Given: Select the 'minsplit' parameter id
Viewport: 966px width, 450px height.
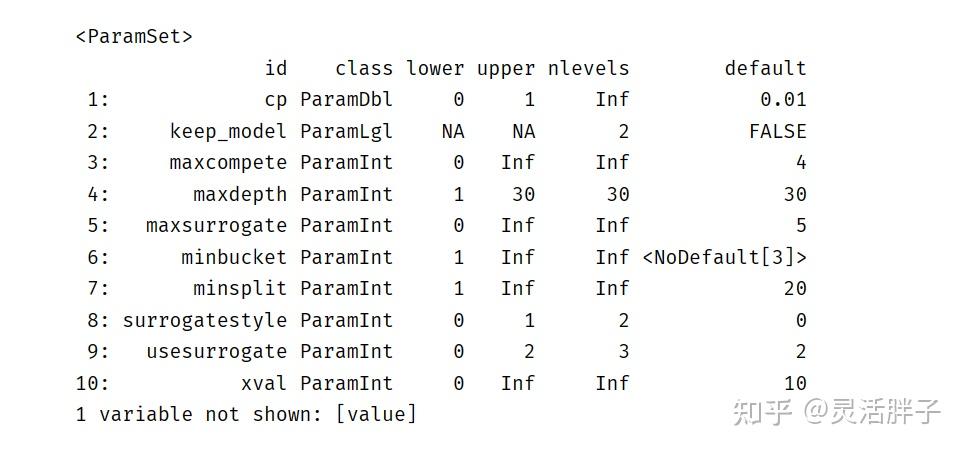Looking at the screenshot, I should coord(240,288).
